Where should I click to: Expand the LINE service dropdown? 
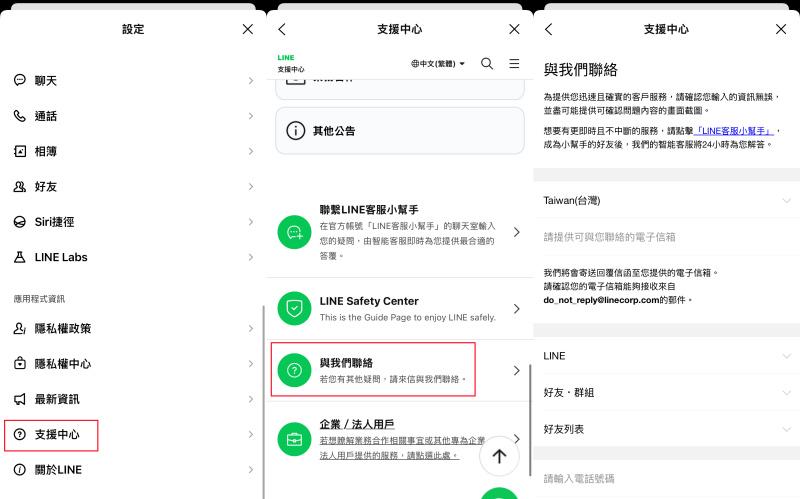666,356
